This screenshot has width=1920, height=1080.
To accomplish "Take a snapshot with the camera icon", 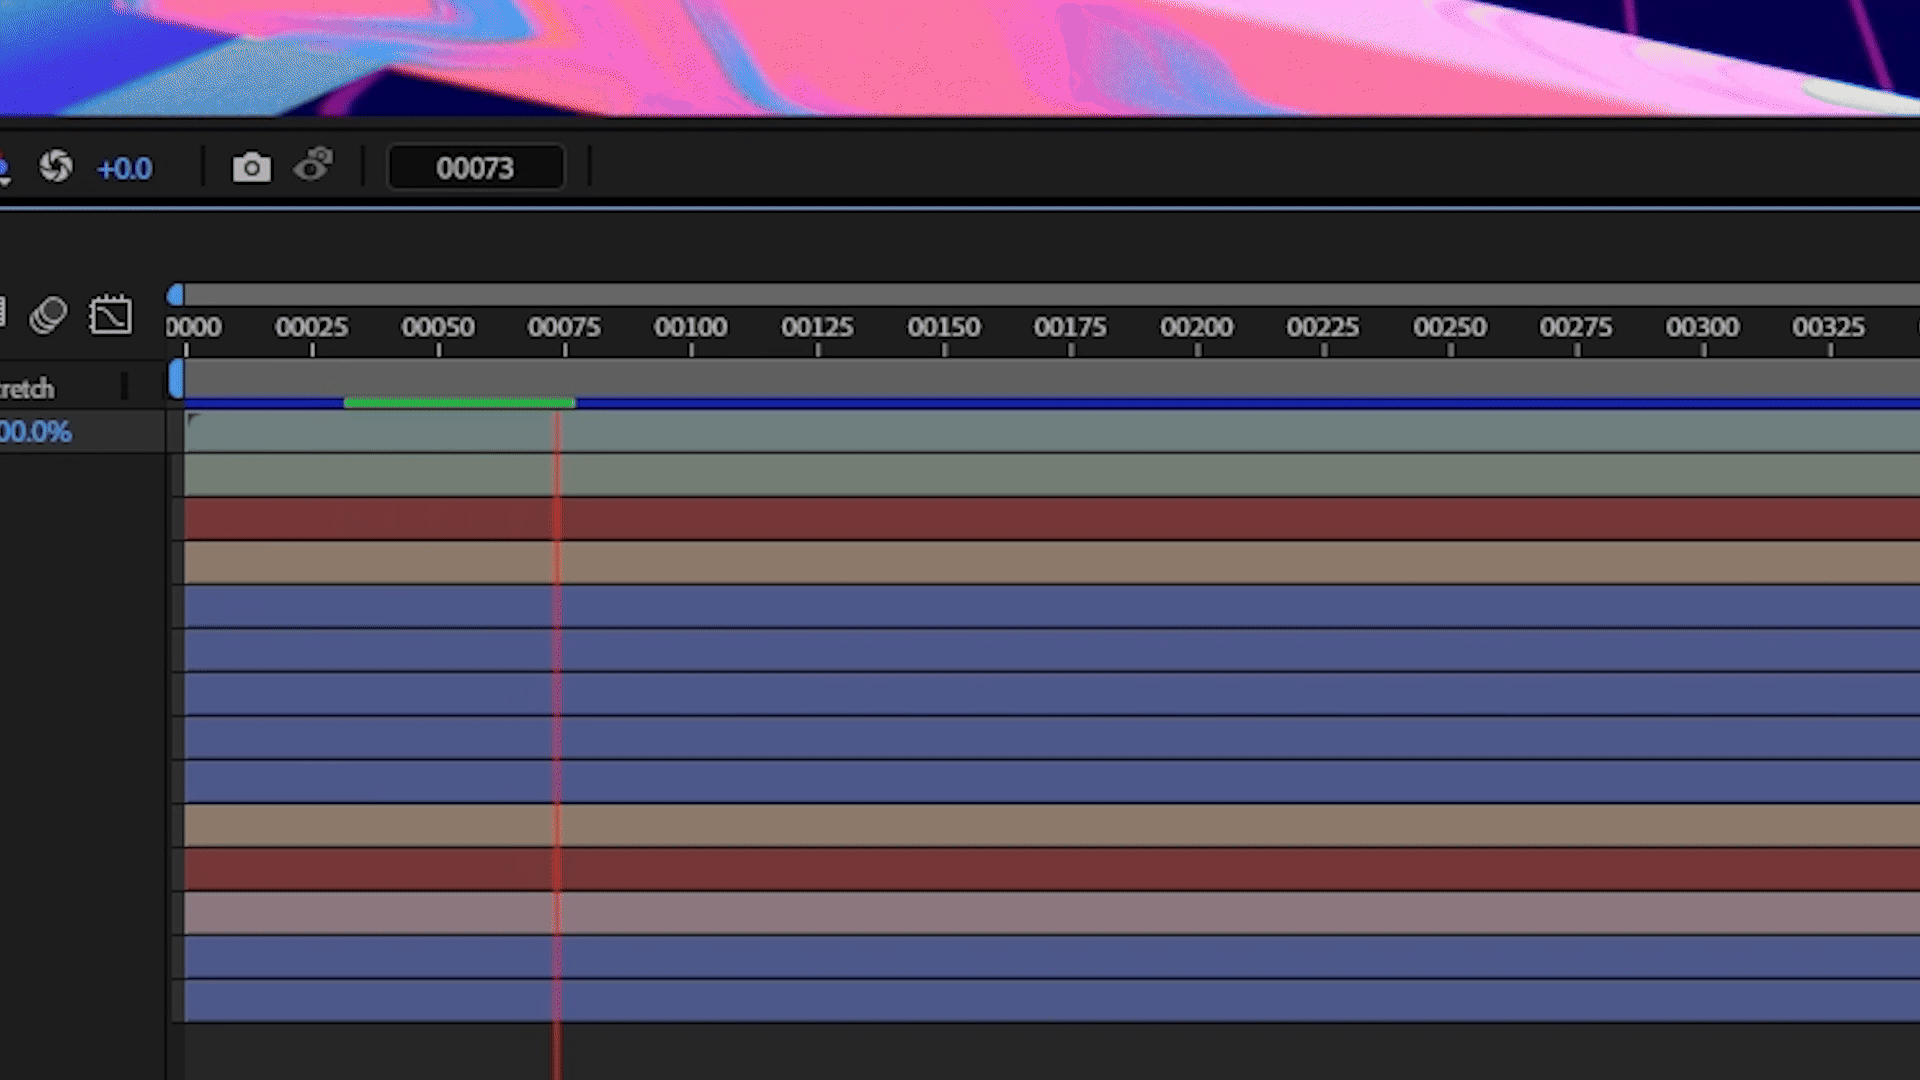I will click(251, 167).
